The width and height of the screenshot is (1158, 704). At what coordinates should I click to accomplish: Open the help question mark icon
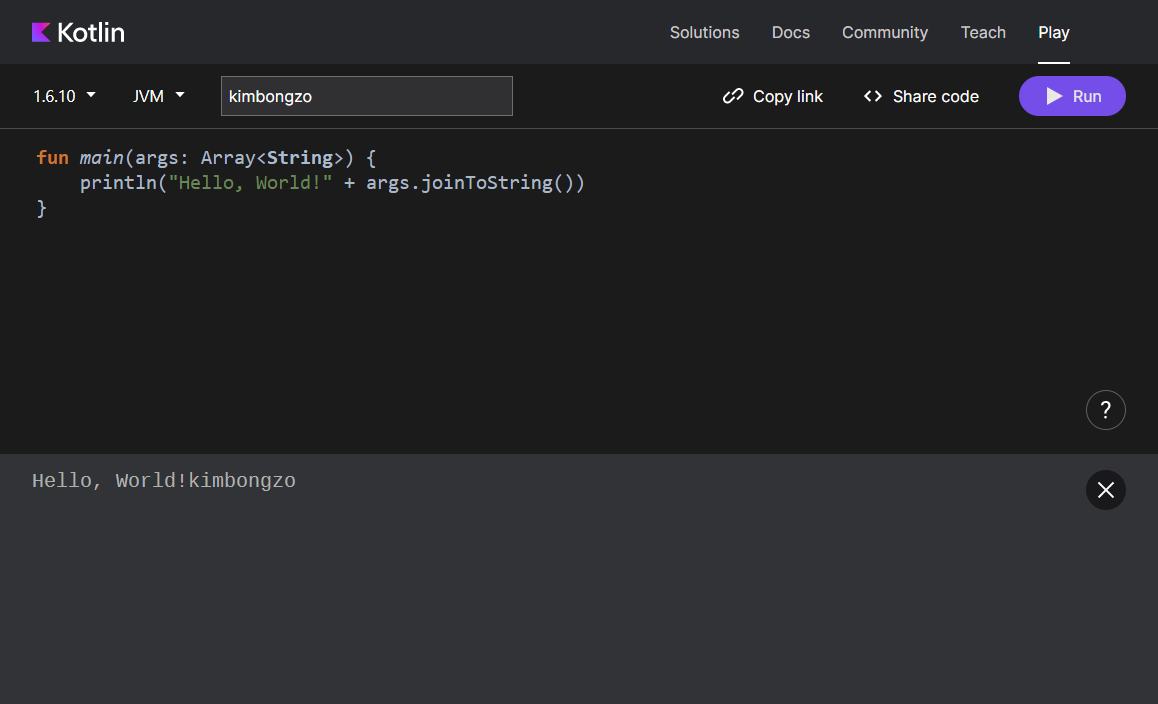point(1105,410)
